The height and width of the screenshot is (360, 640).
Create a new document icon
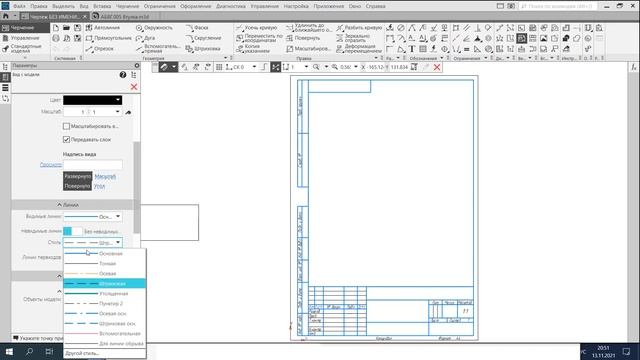pyautogui.click(x=56, y=28)
